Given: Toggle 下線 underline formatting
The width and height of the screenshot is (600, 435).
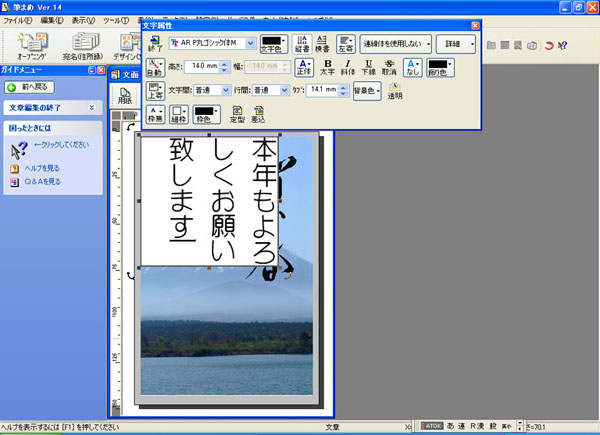Looking at the screenshot, I should pos(367,67).
